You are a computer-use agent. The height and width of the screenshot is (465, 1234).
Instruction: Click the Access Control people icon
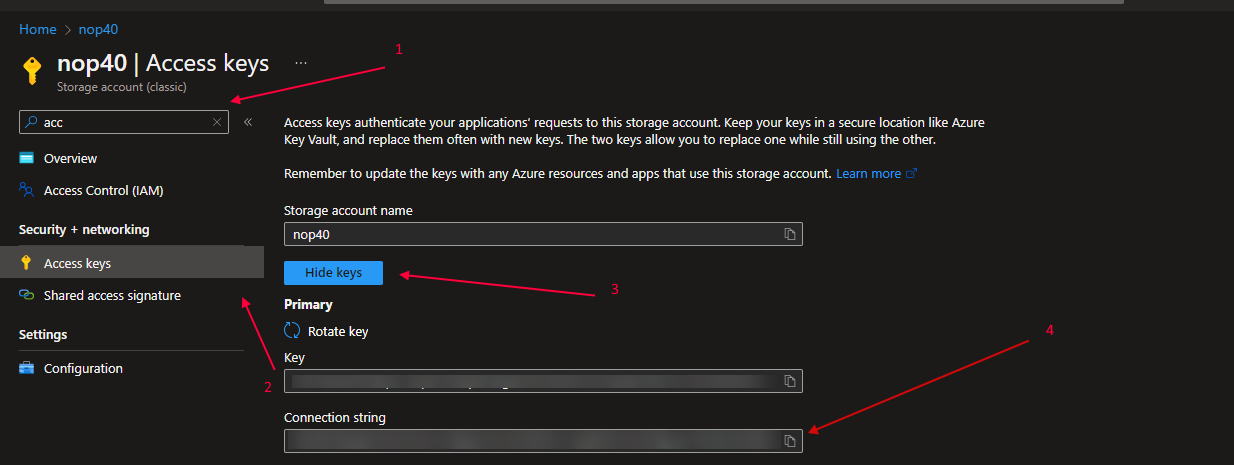27,190
